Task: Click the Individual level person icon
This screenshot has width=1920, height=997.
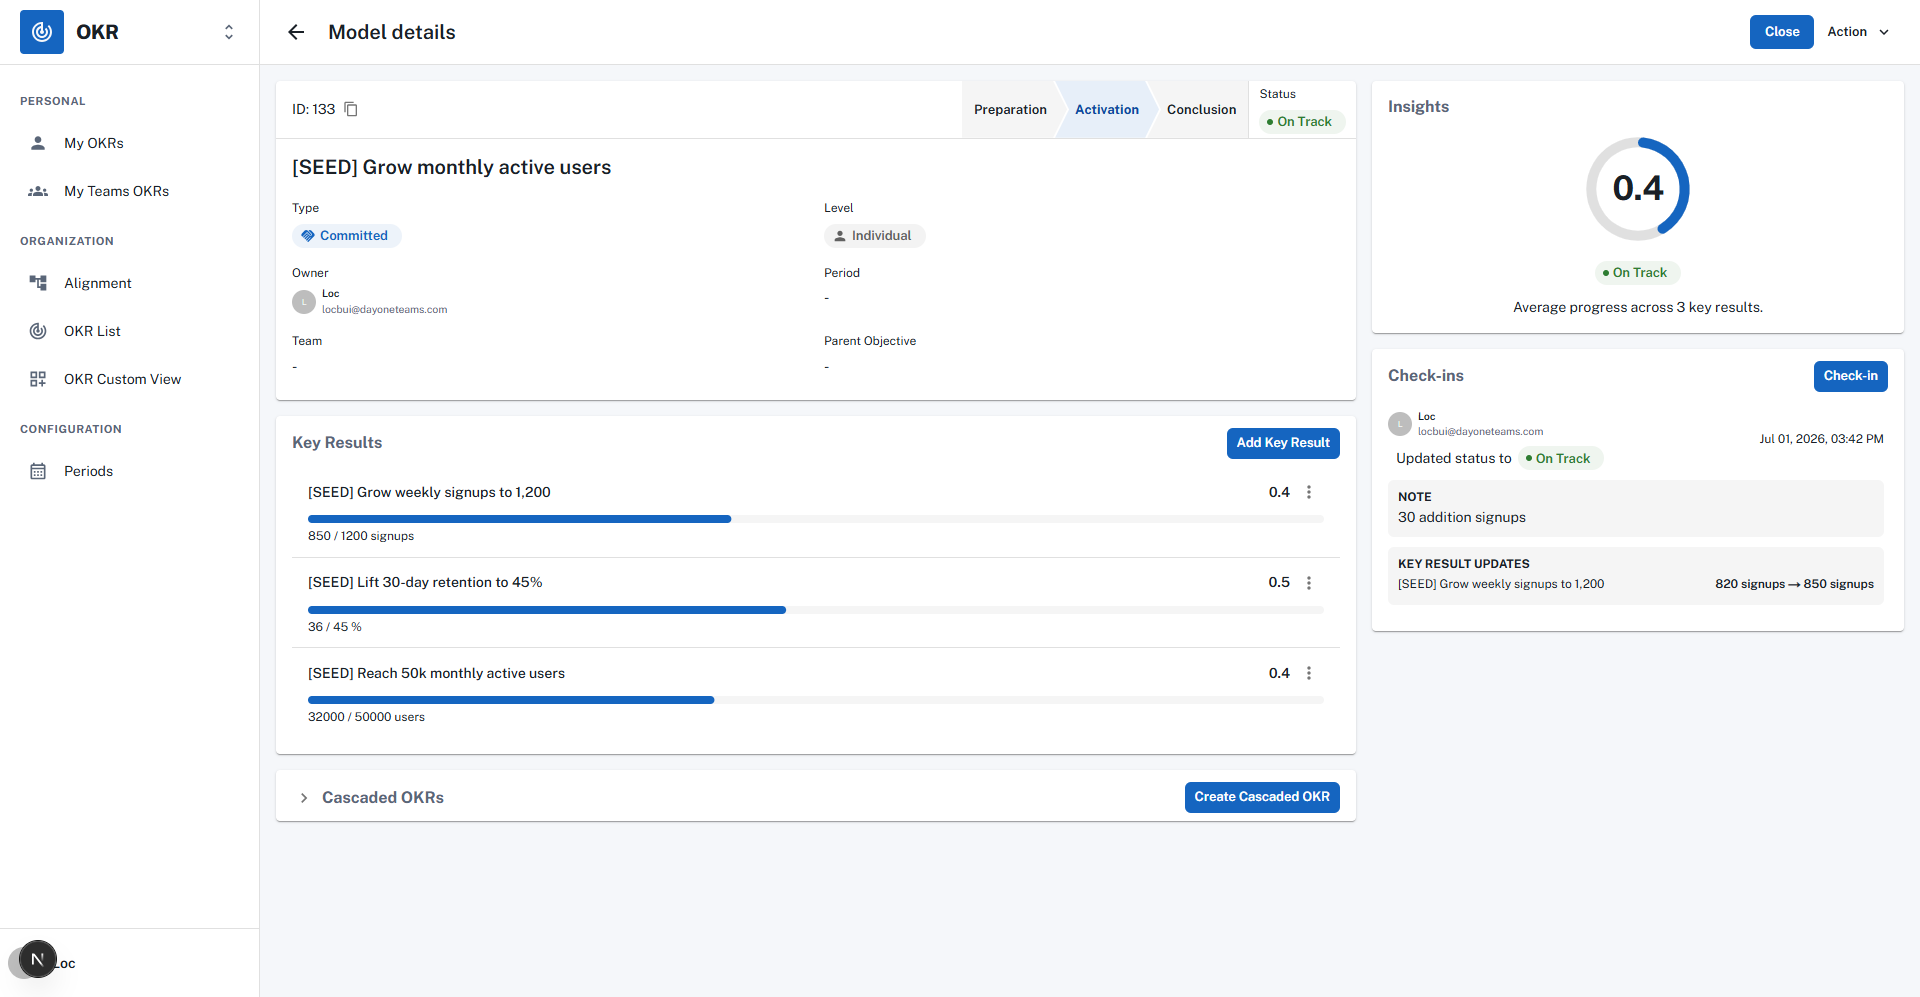Action: pyautogui.click(x=840, y=236)
